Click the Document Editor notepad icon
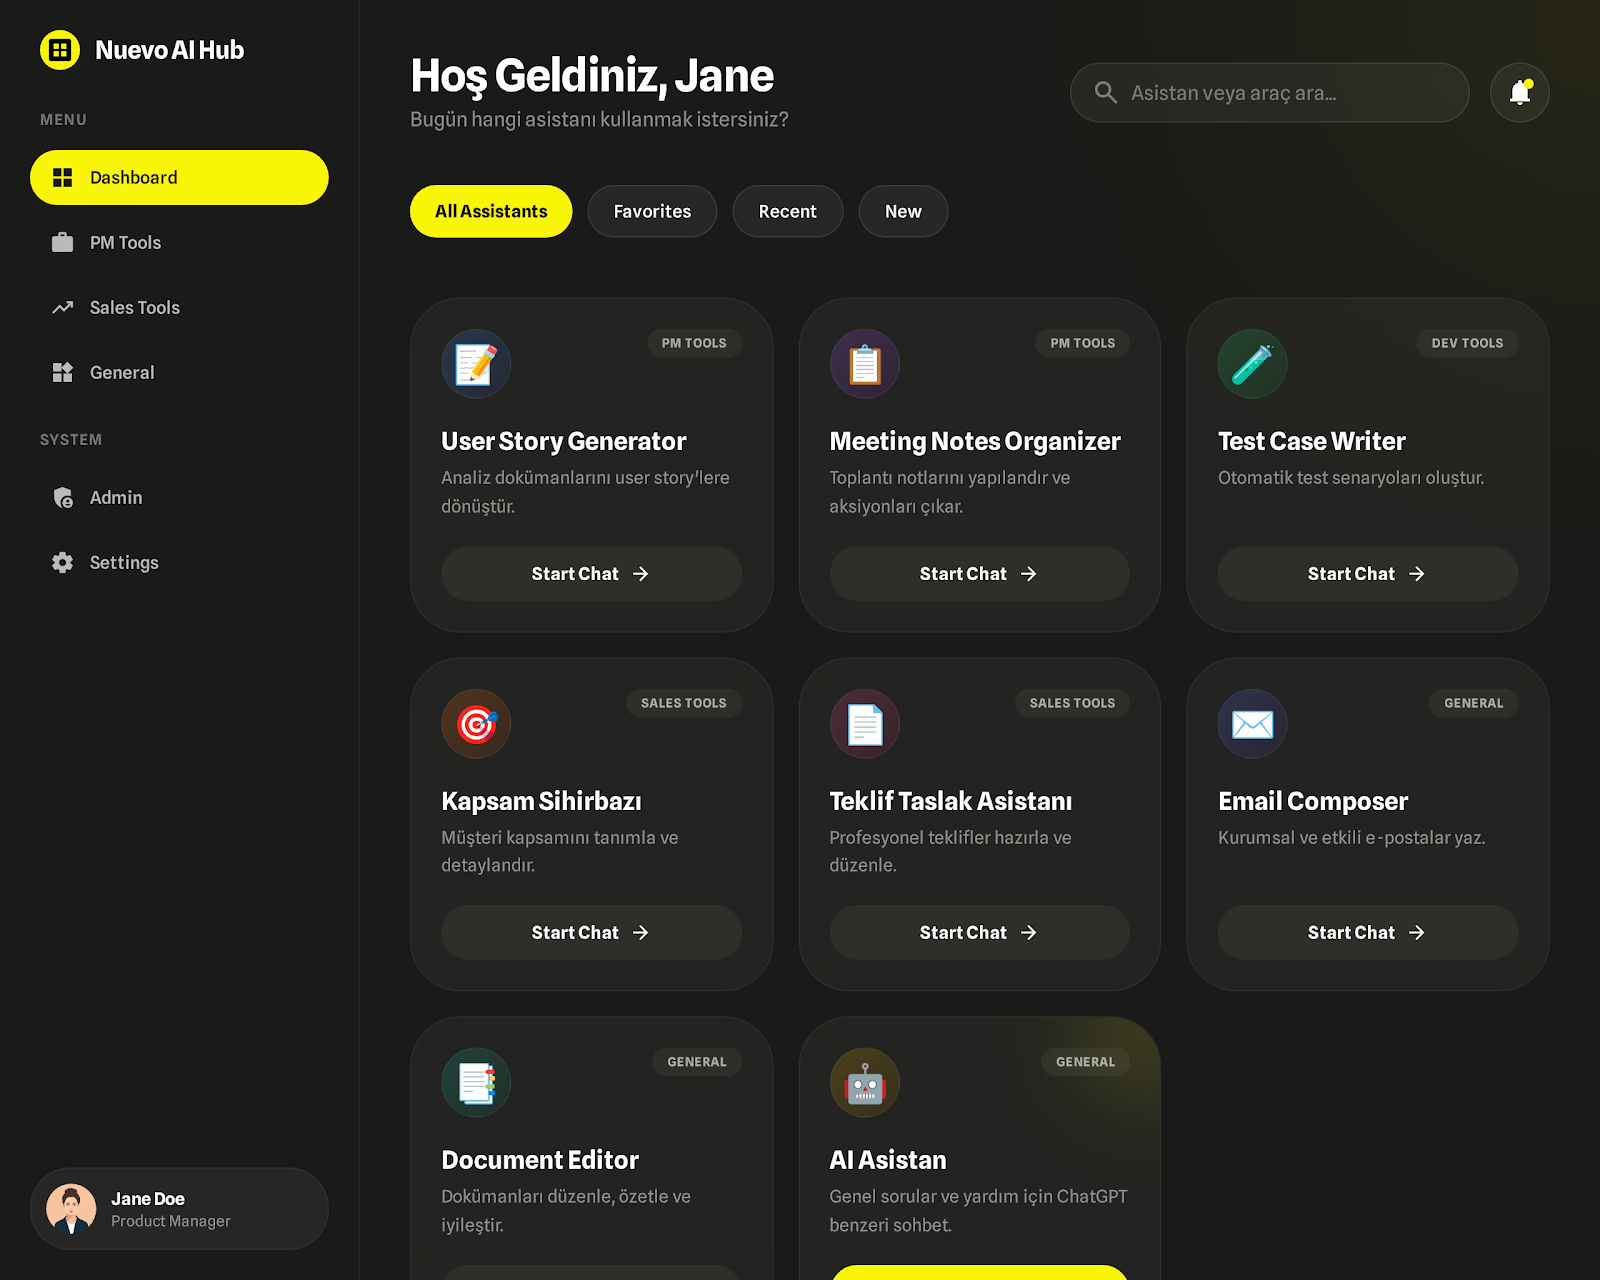The image size is (1600, 1280). 476,1083
